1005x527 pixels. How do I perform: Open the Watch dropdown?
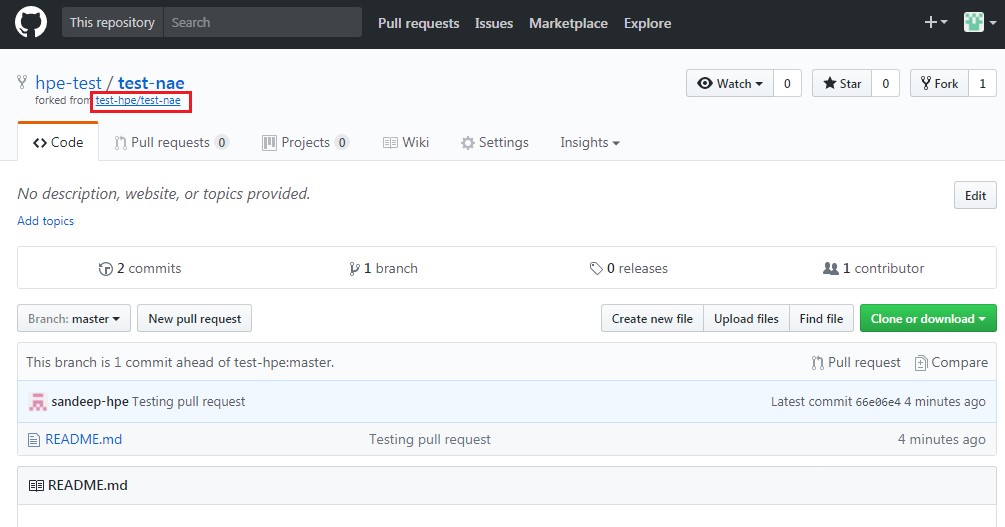coord(729,83)
